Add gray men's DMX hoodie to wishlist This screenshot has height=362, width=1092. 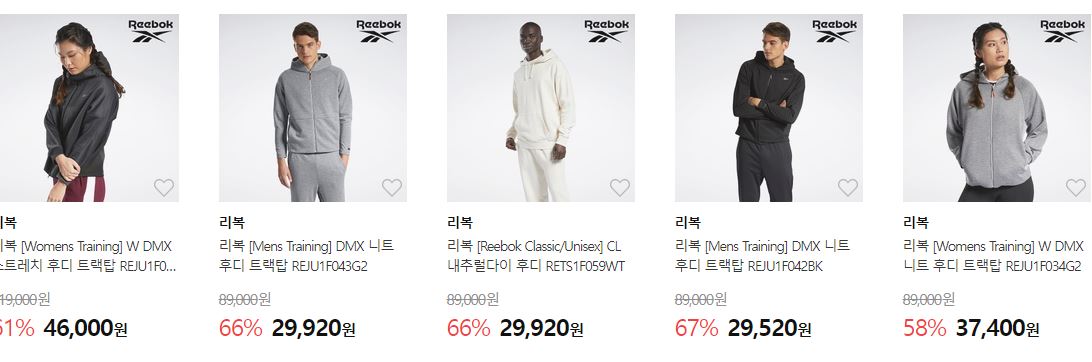tap(392, 187)
